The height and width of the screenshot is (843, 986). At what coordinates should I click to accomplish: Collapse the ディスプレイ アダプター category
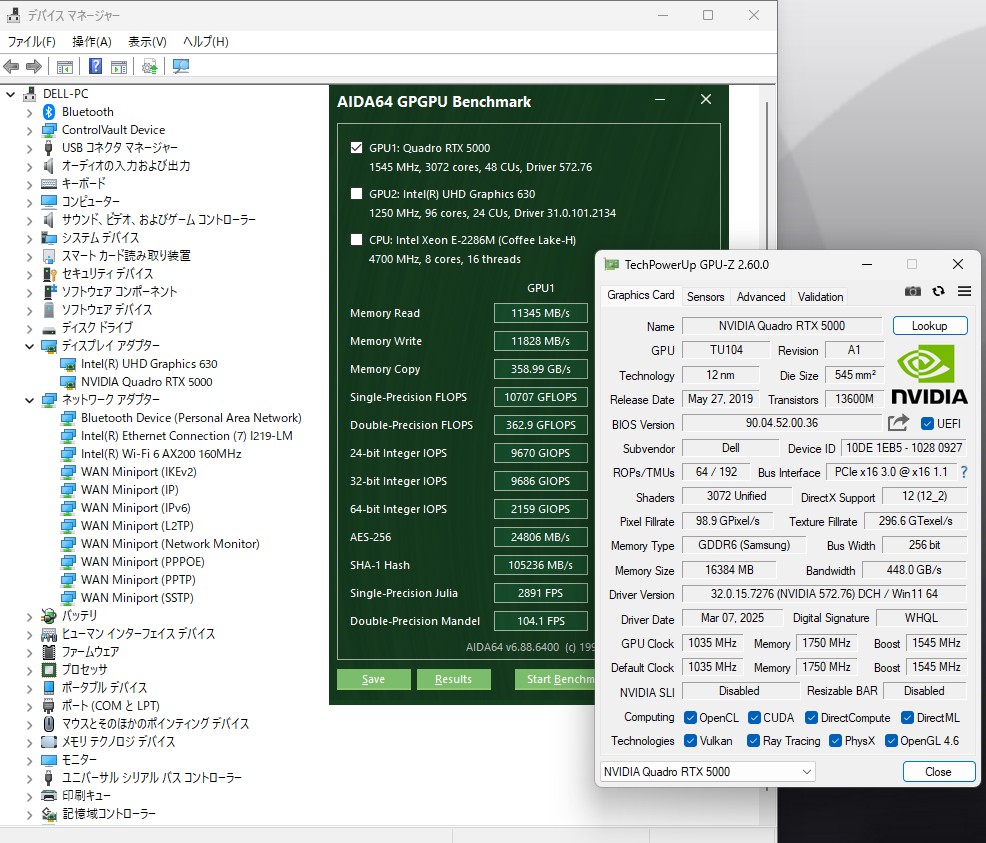click(x=29, y=346)
